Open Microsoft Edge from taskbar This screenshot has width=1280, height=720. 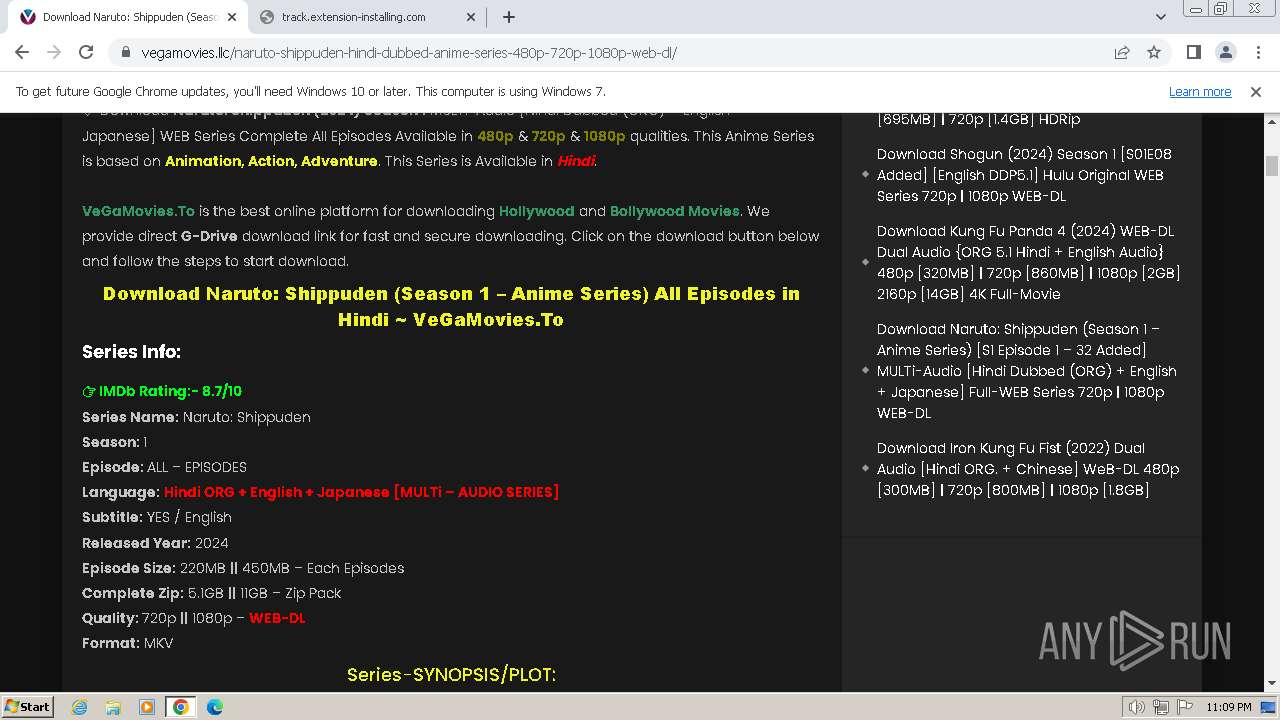tap(215, 707)
